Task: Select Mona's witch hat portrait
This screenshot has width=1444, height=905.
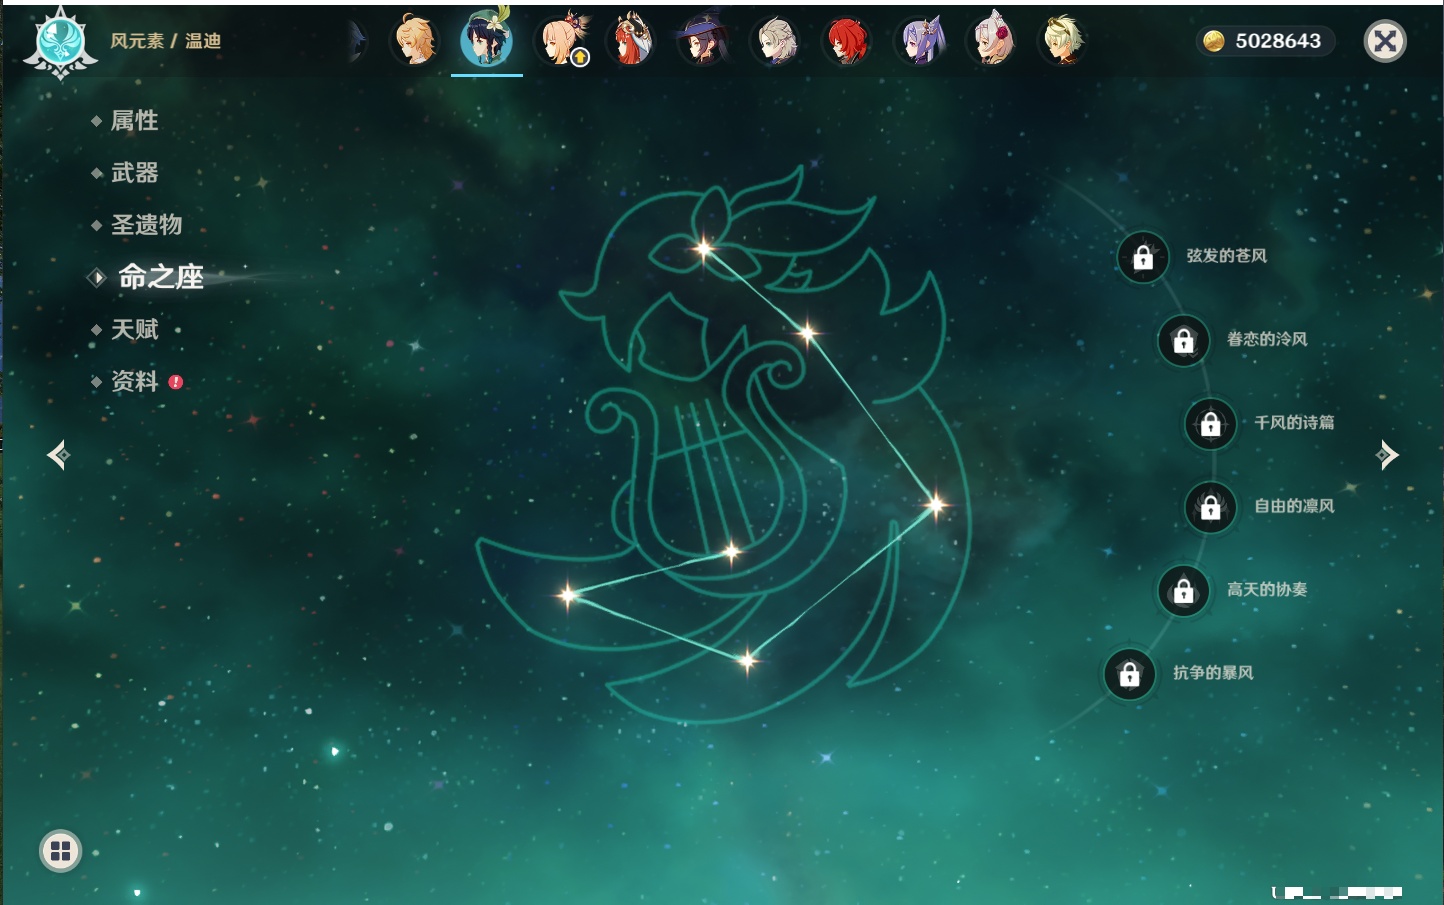Action: tap(704, 41)
